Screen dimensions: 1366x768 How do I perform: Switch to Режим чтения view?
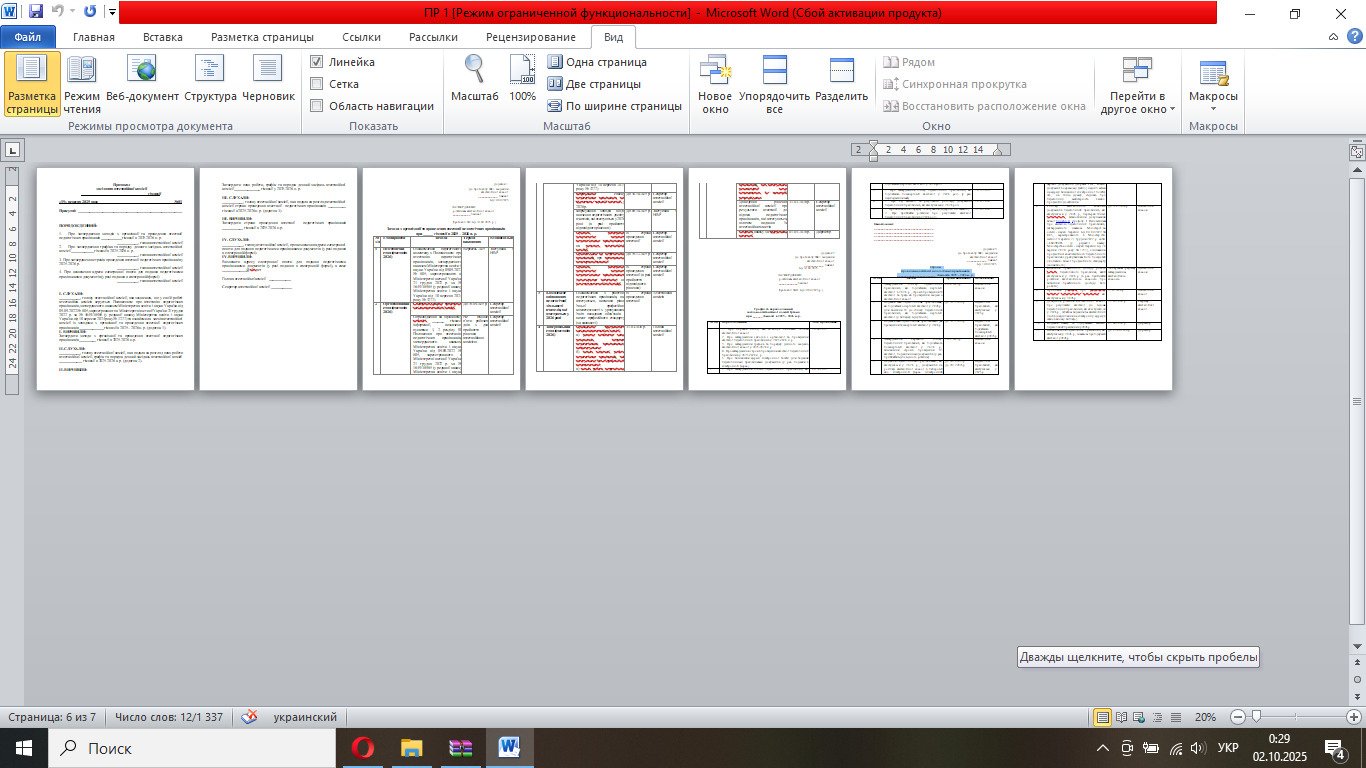(82, 83)
